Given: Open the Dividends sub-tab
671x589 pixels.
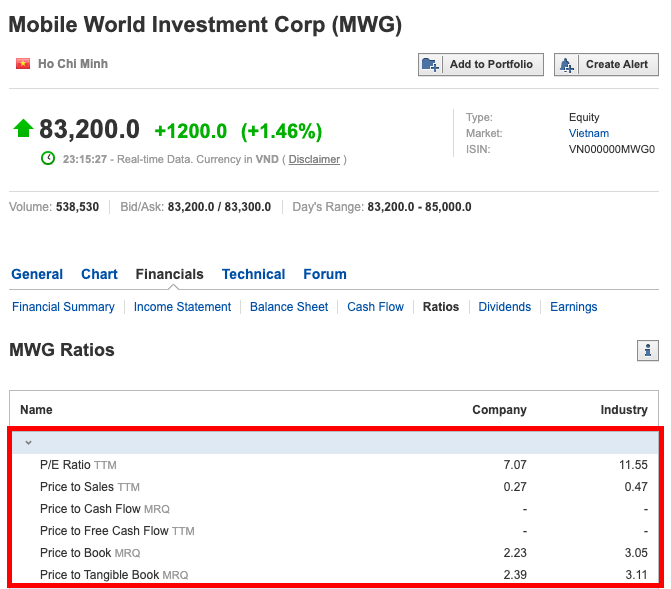Looking at the screenshot, I should click(x=505, y=307).
